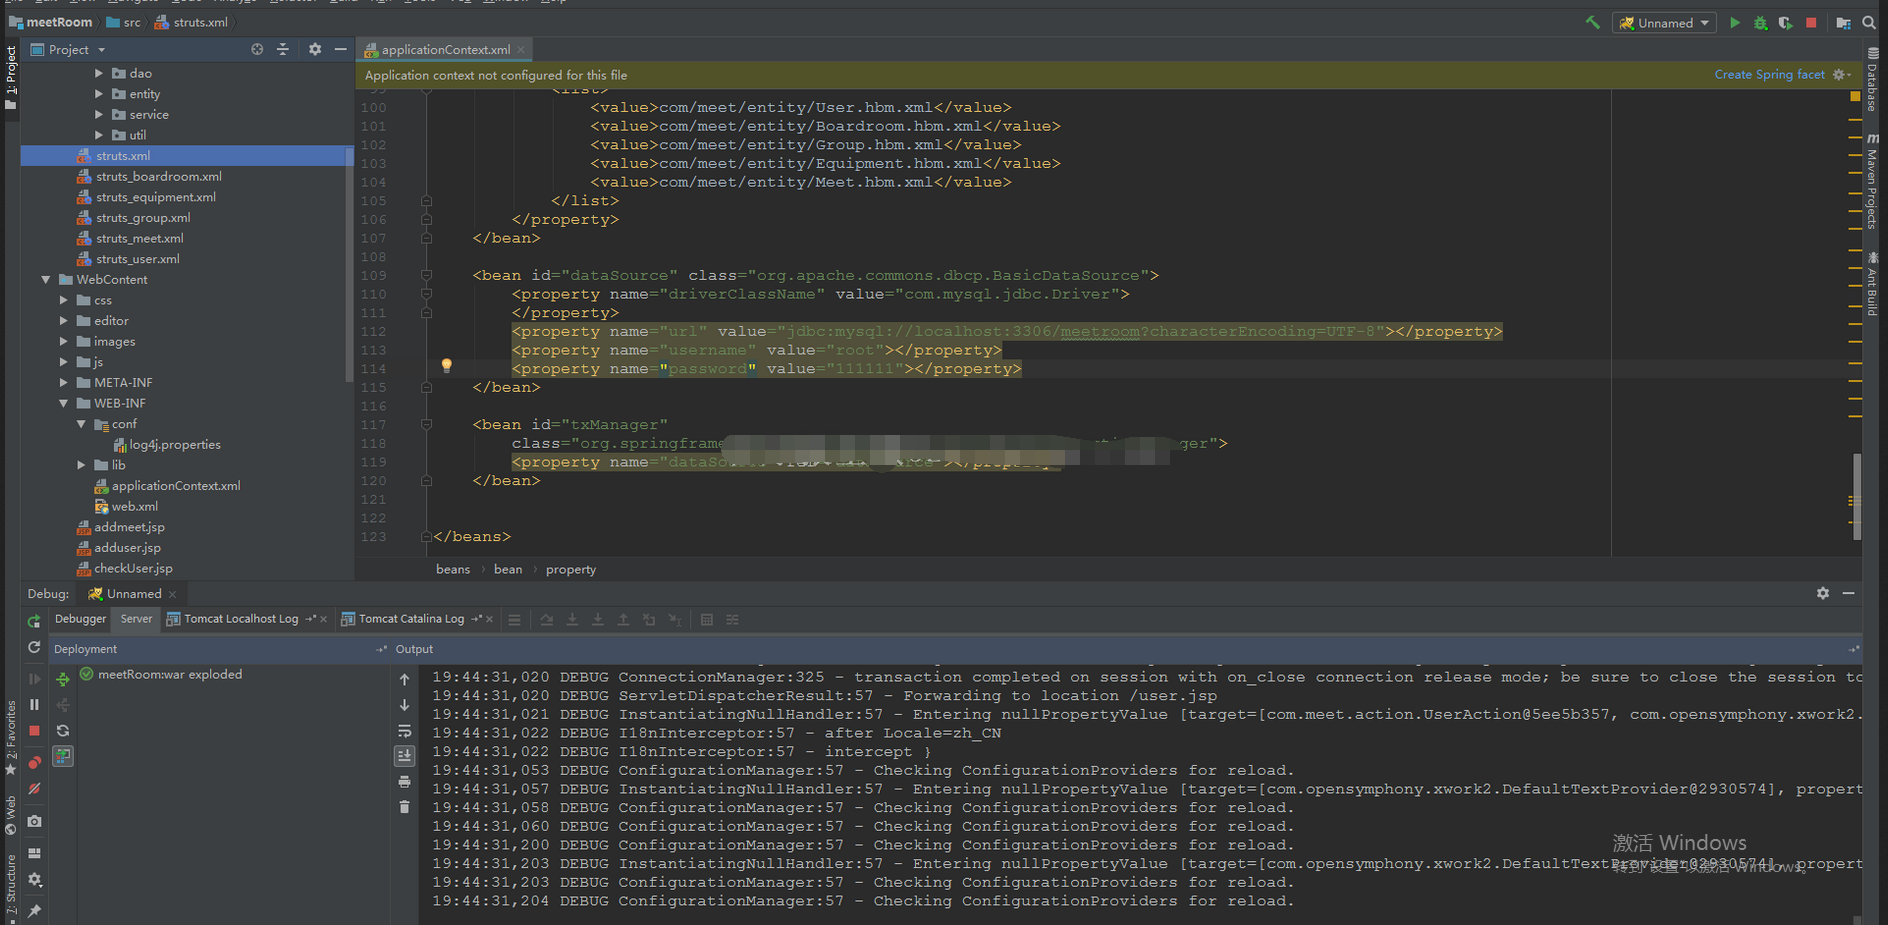Image resolution: width=1888 pixels, height=925 pixels.
Task: Rerun Unnamed with the green rerun icon in the Debug panel
Action: pyautogui.click(x=34, y=621)
